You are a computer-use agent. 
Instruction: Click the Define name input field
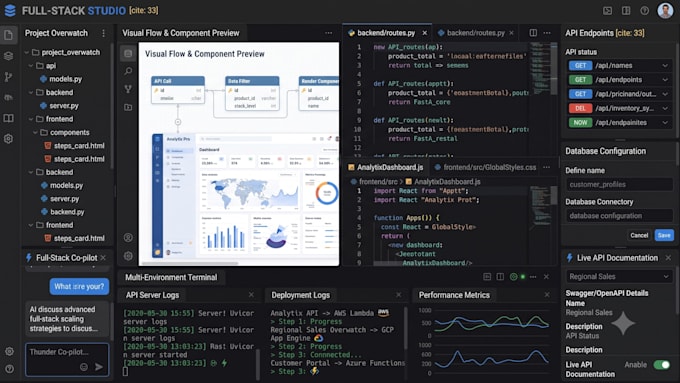pyautogui.click(x=619, y=184)
